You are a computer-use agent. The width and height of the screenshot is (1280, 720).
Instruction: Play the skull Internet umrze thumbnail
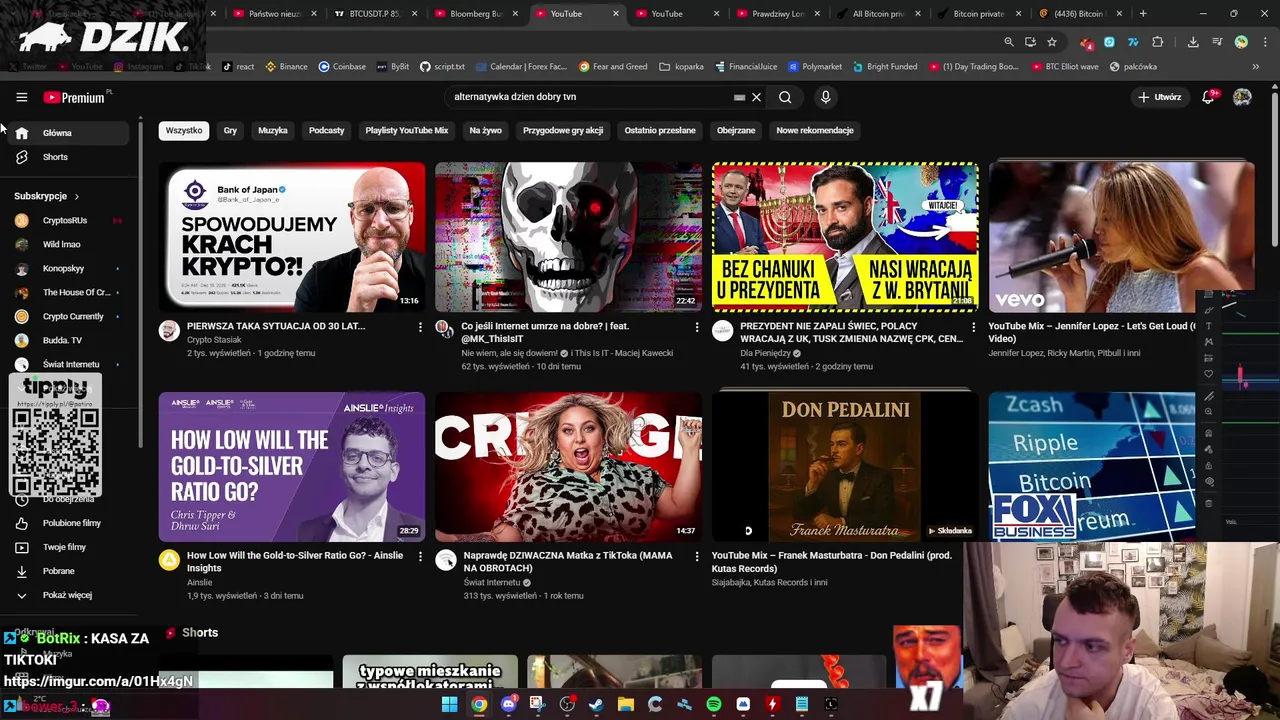[x=568, y=237]
